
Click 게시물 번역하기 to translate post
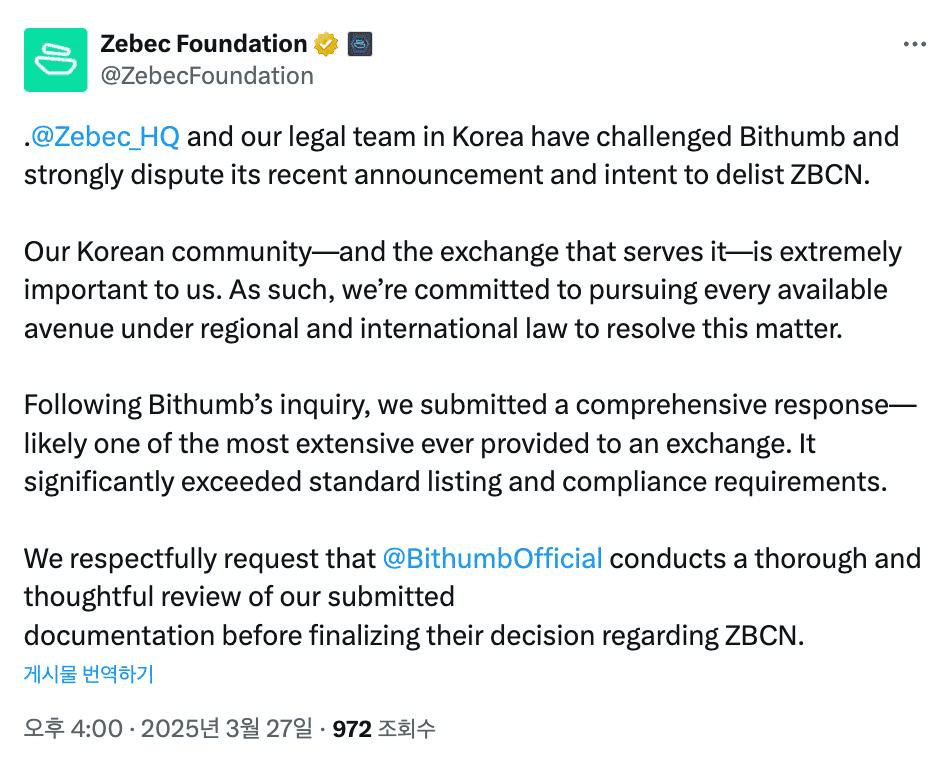pyautogui.click(x=88, y=674)
